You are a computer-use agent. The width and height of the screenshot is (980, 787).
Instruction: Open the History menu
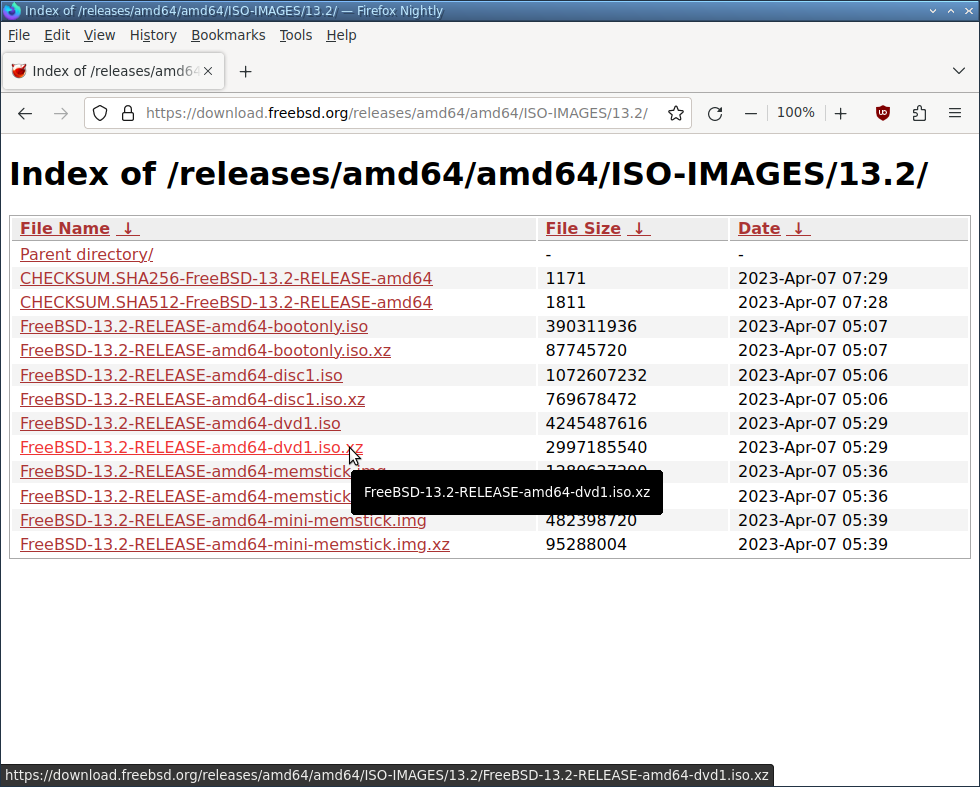[153, 35]
